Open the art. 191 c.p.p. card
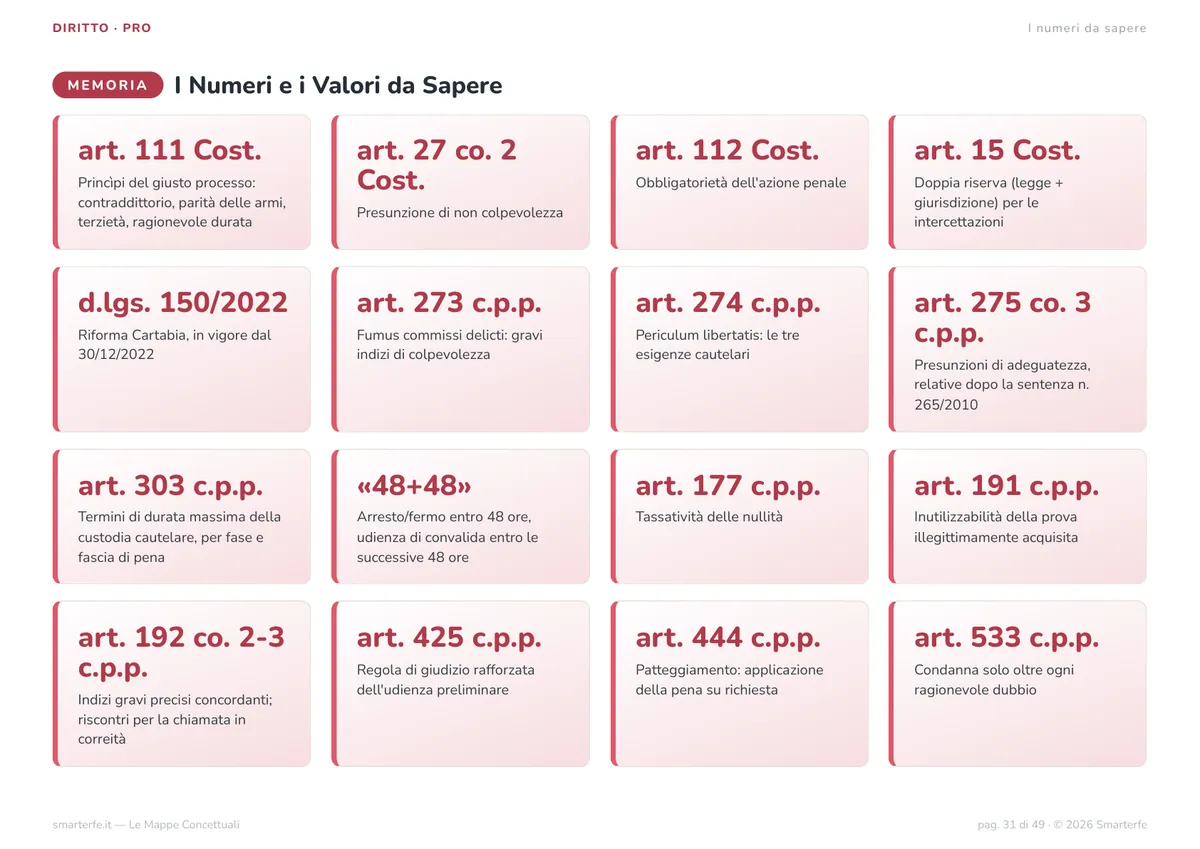The width and height of the screenshot is (1200, 849). pos(1018,517)
